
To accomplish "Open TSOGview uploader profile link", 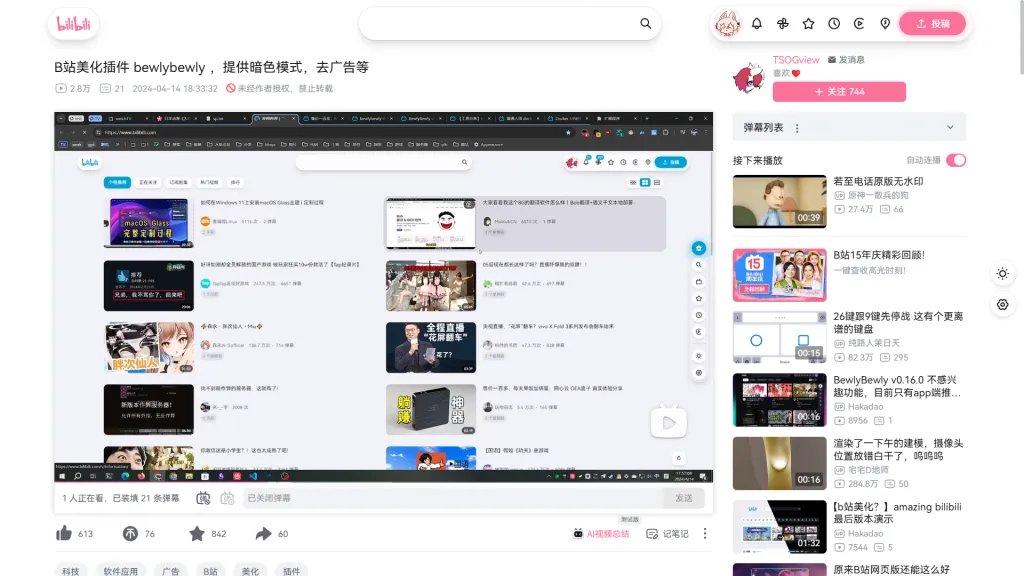I will coord(795,59).
